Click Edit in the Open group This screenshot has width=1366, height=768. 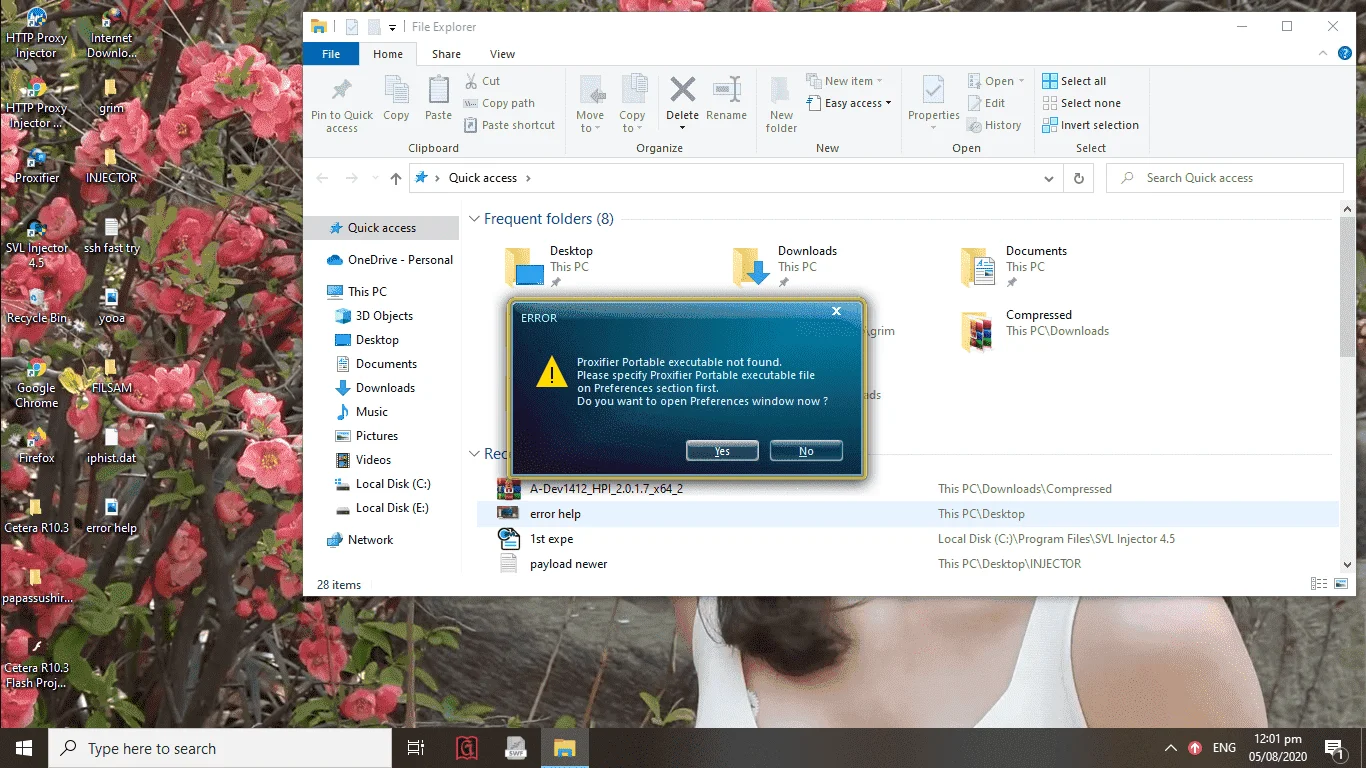985,103
